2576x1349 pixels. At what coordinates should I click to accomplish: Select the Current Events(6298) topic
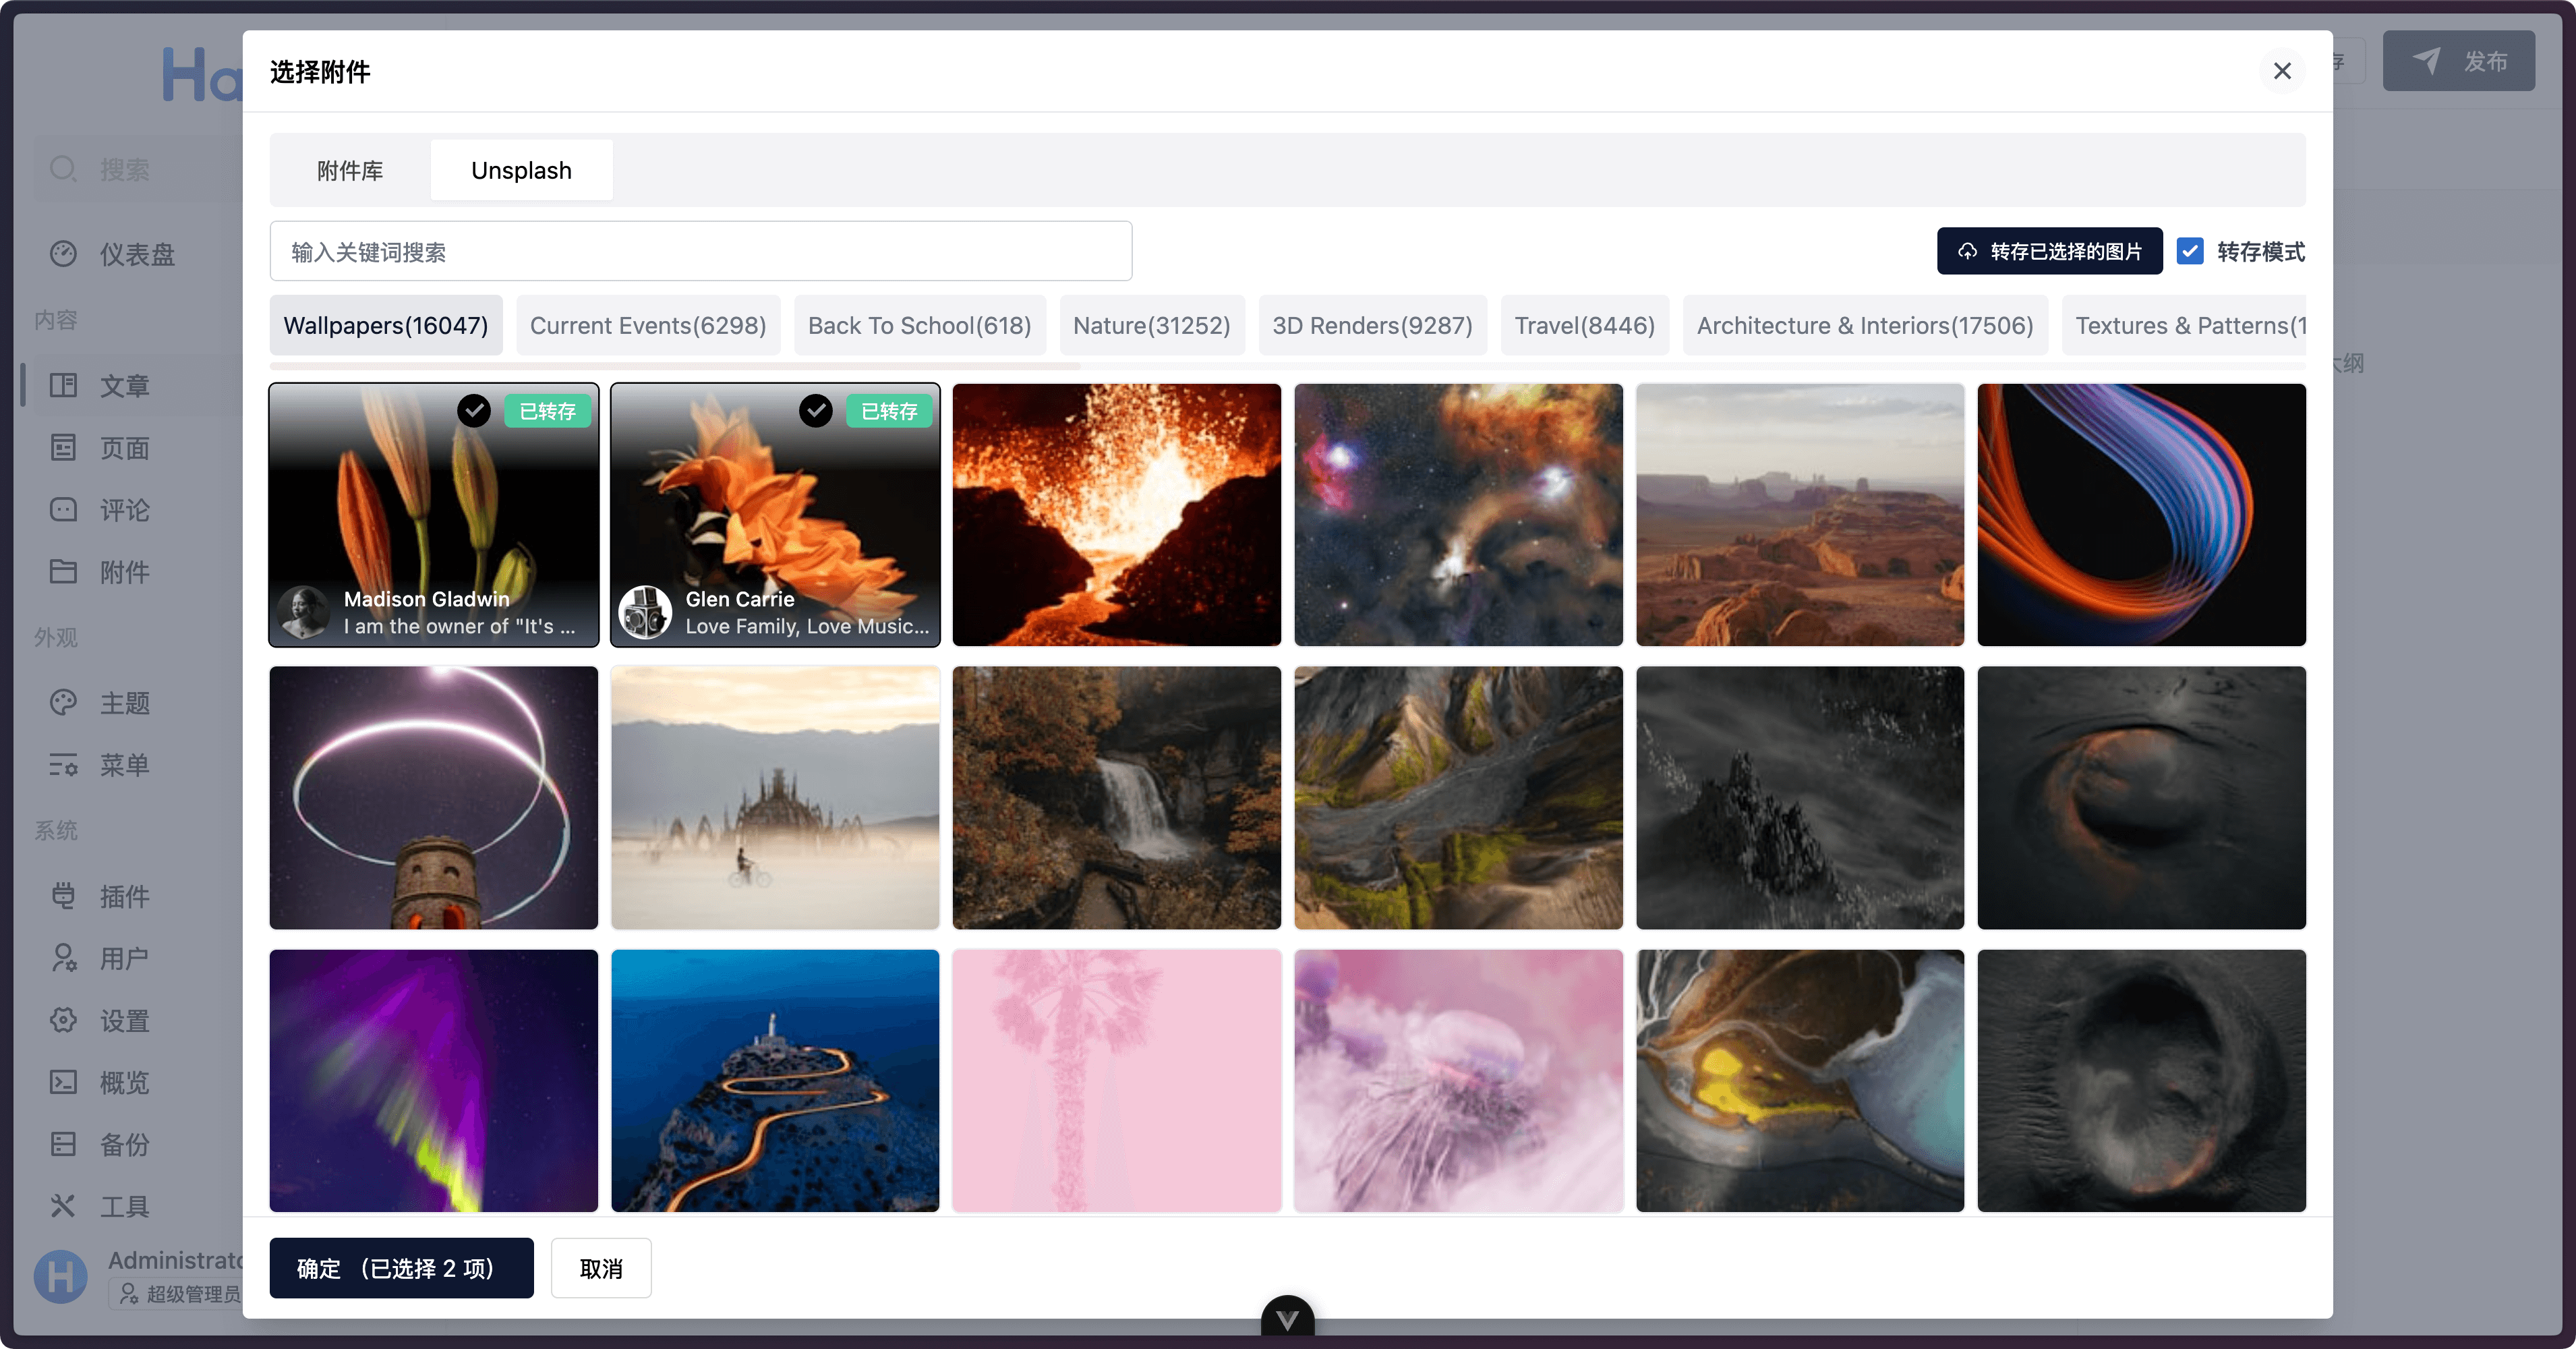pos(648,326)
